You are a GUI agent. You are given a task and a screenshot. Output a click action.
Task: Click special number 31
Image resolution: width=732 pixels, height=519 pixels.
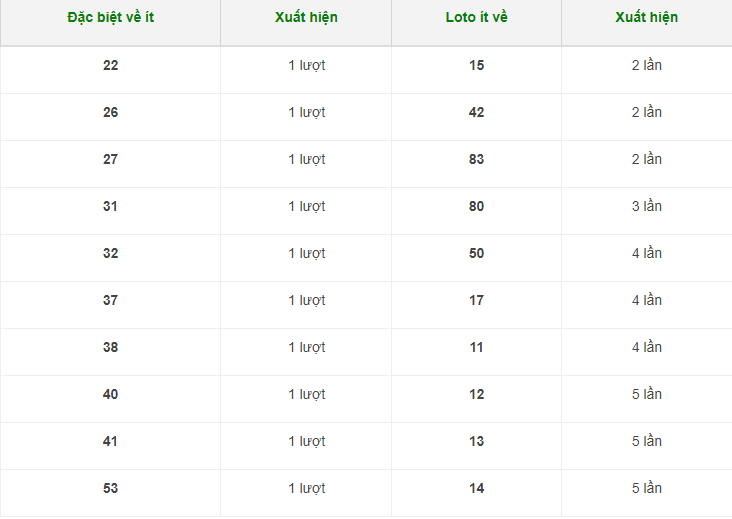pyautogui.click(x=110, y=206)
